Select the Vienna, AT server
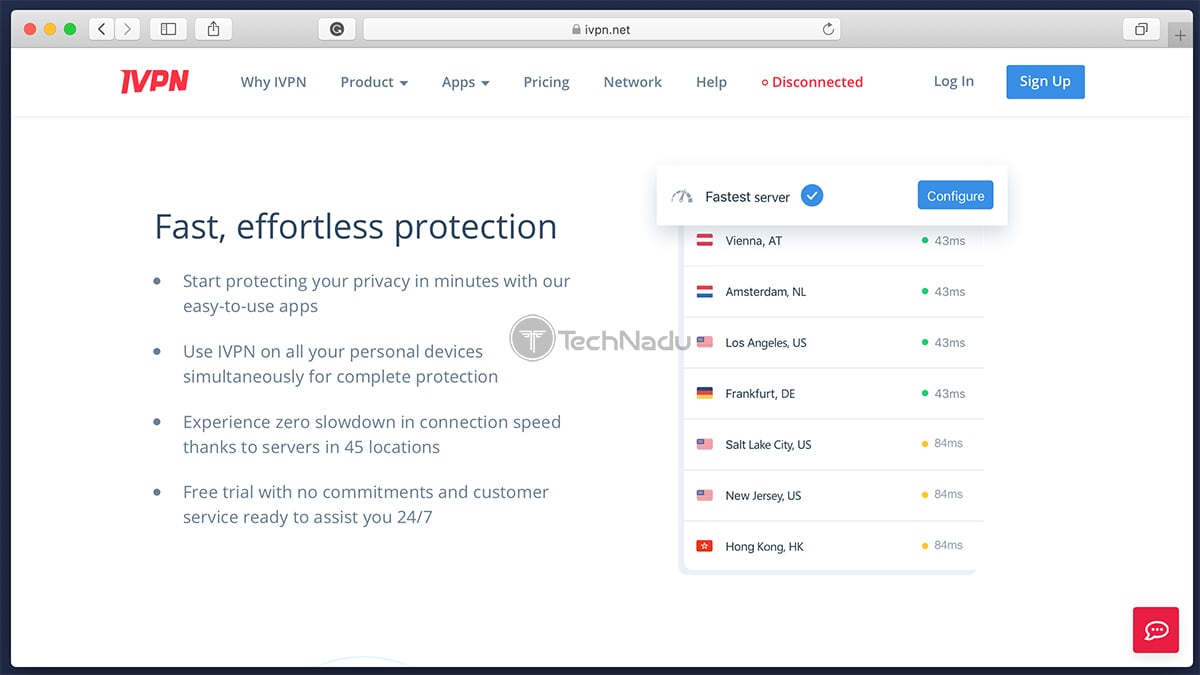The image size is (1200, 675). click(834, 241)
